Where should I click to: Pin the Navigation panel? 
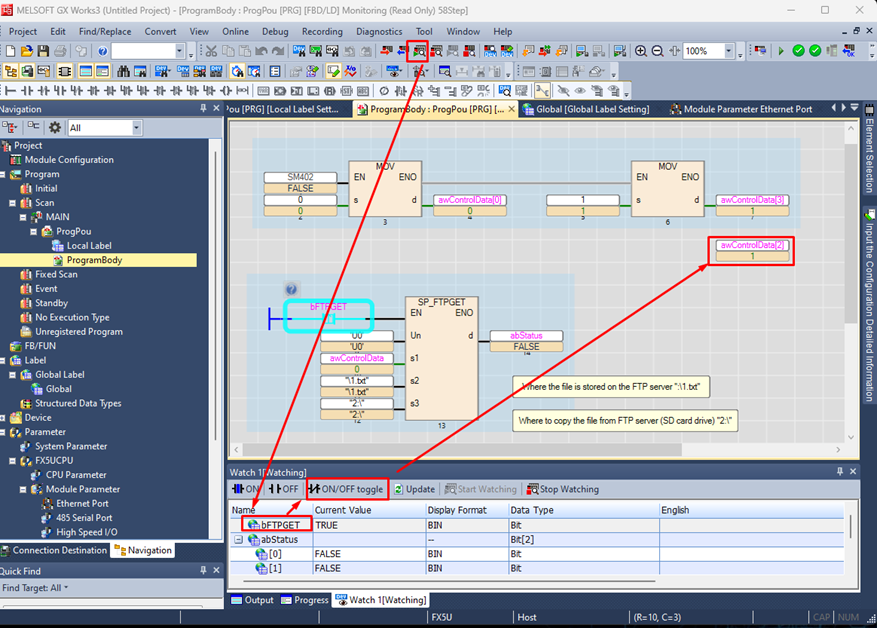[x=204, y=108]
